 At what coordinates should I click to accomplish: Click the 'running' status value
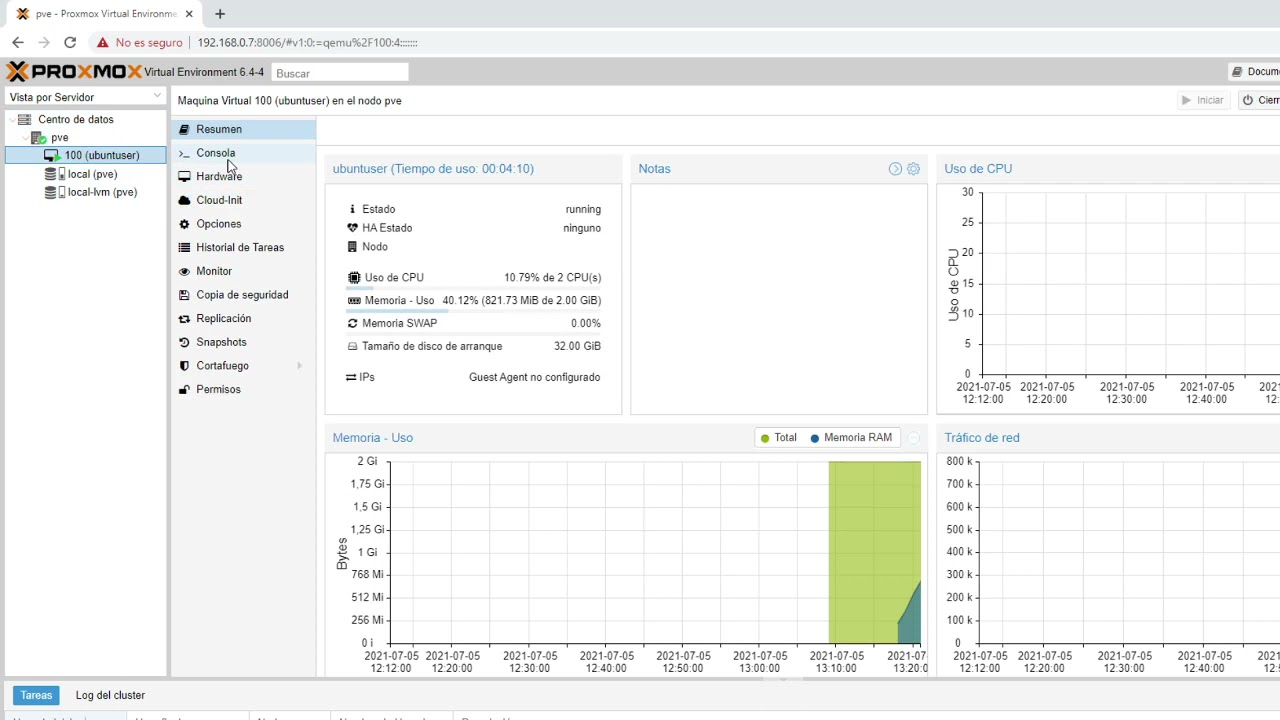tap(583, 209)
